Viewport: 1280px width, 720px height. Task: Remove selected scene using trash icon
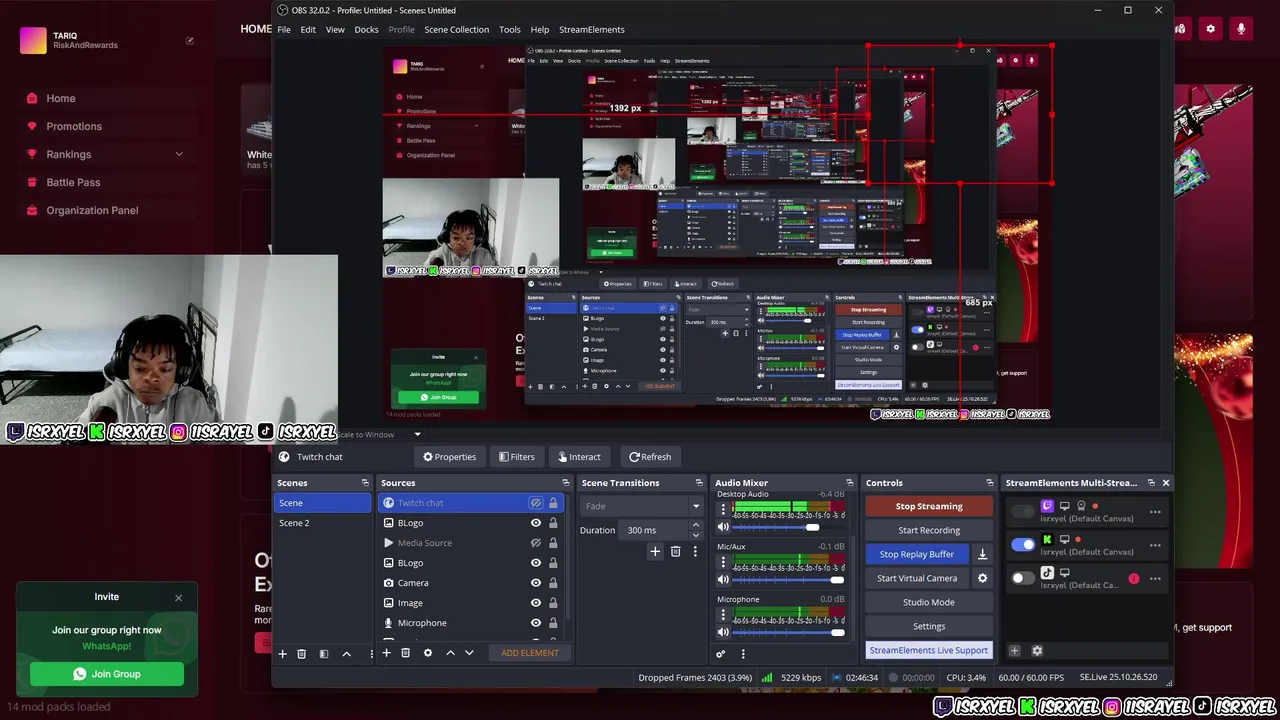(x=301, y=653)
